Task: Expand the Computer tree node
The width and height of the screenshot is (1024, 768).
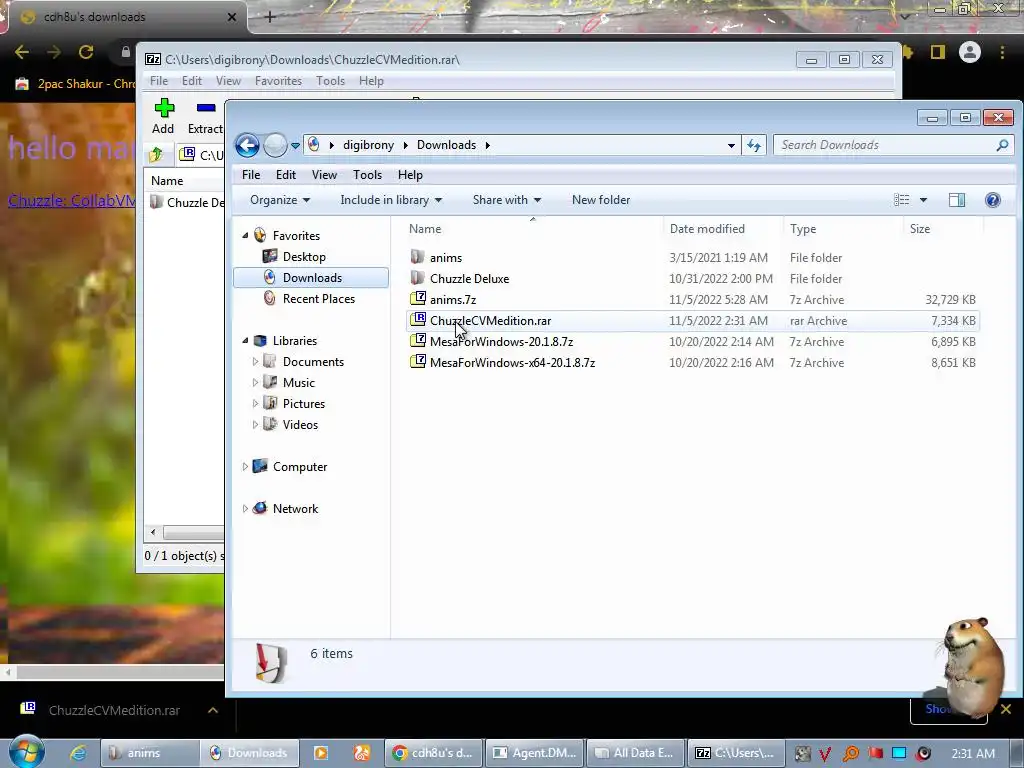Action: coord(246,466)
